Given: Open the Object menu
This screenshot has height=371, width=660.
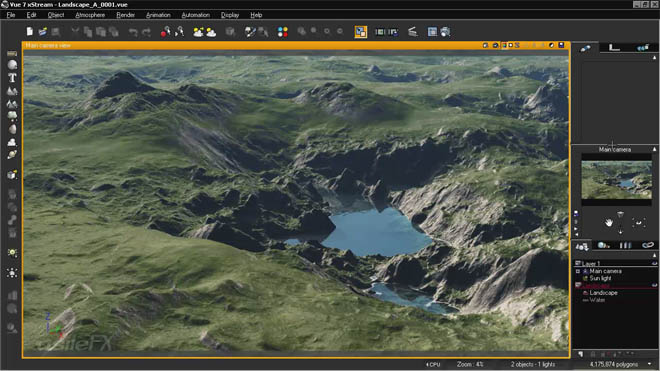Looking at the screenshot, I should [56, 15].
